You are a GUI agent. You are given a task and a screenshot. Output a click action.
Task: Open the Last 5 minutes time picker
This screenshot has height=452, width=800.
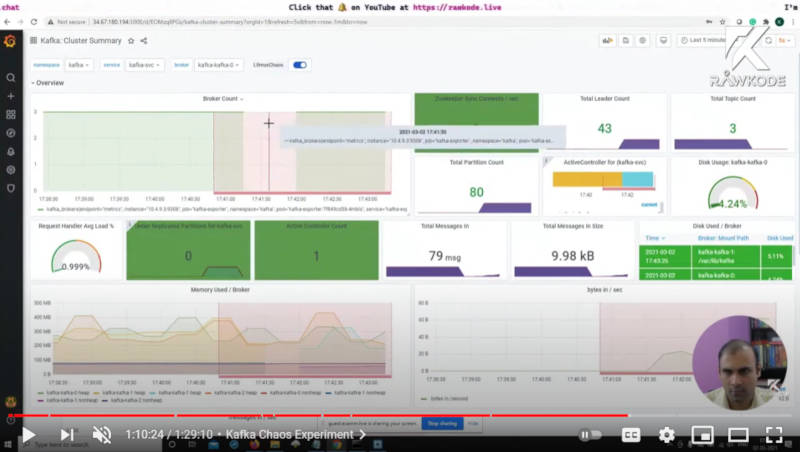pos(703,40)
